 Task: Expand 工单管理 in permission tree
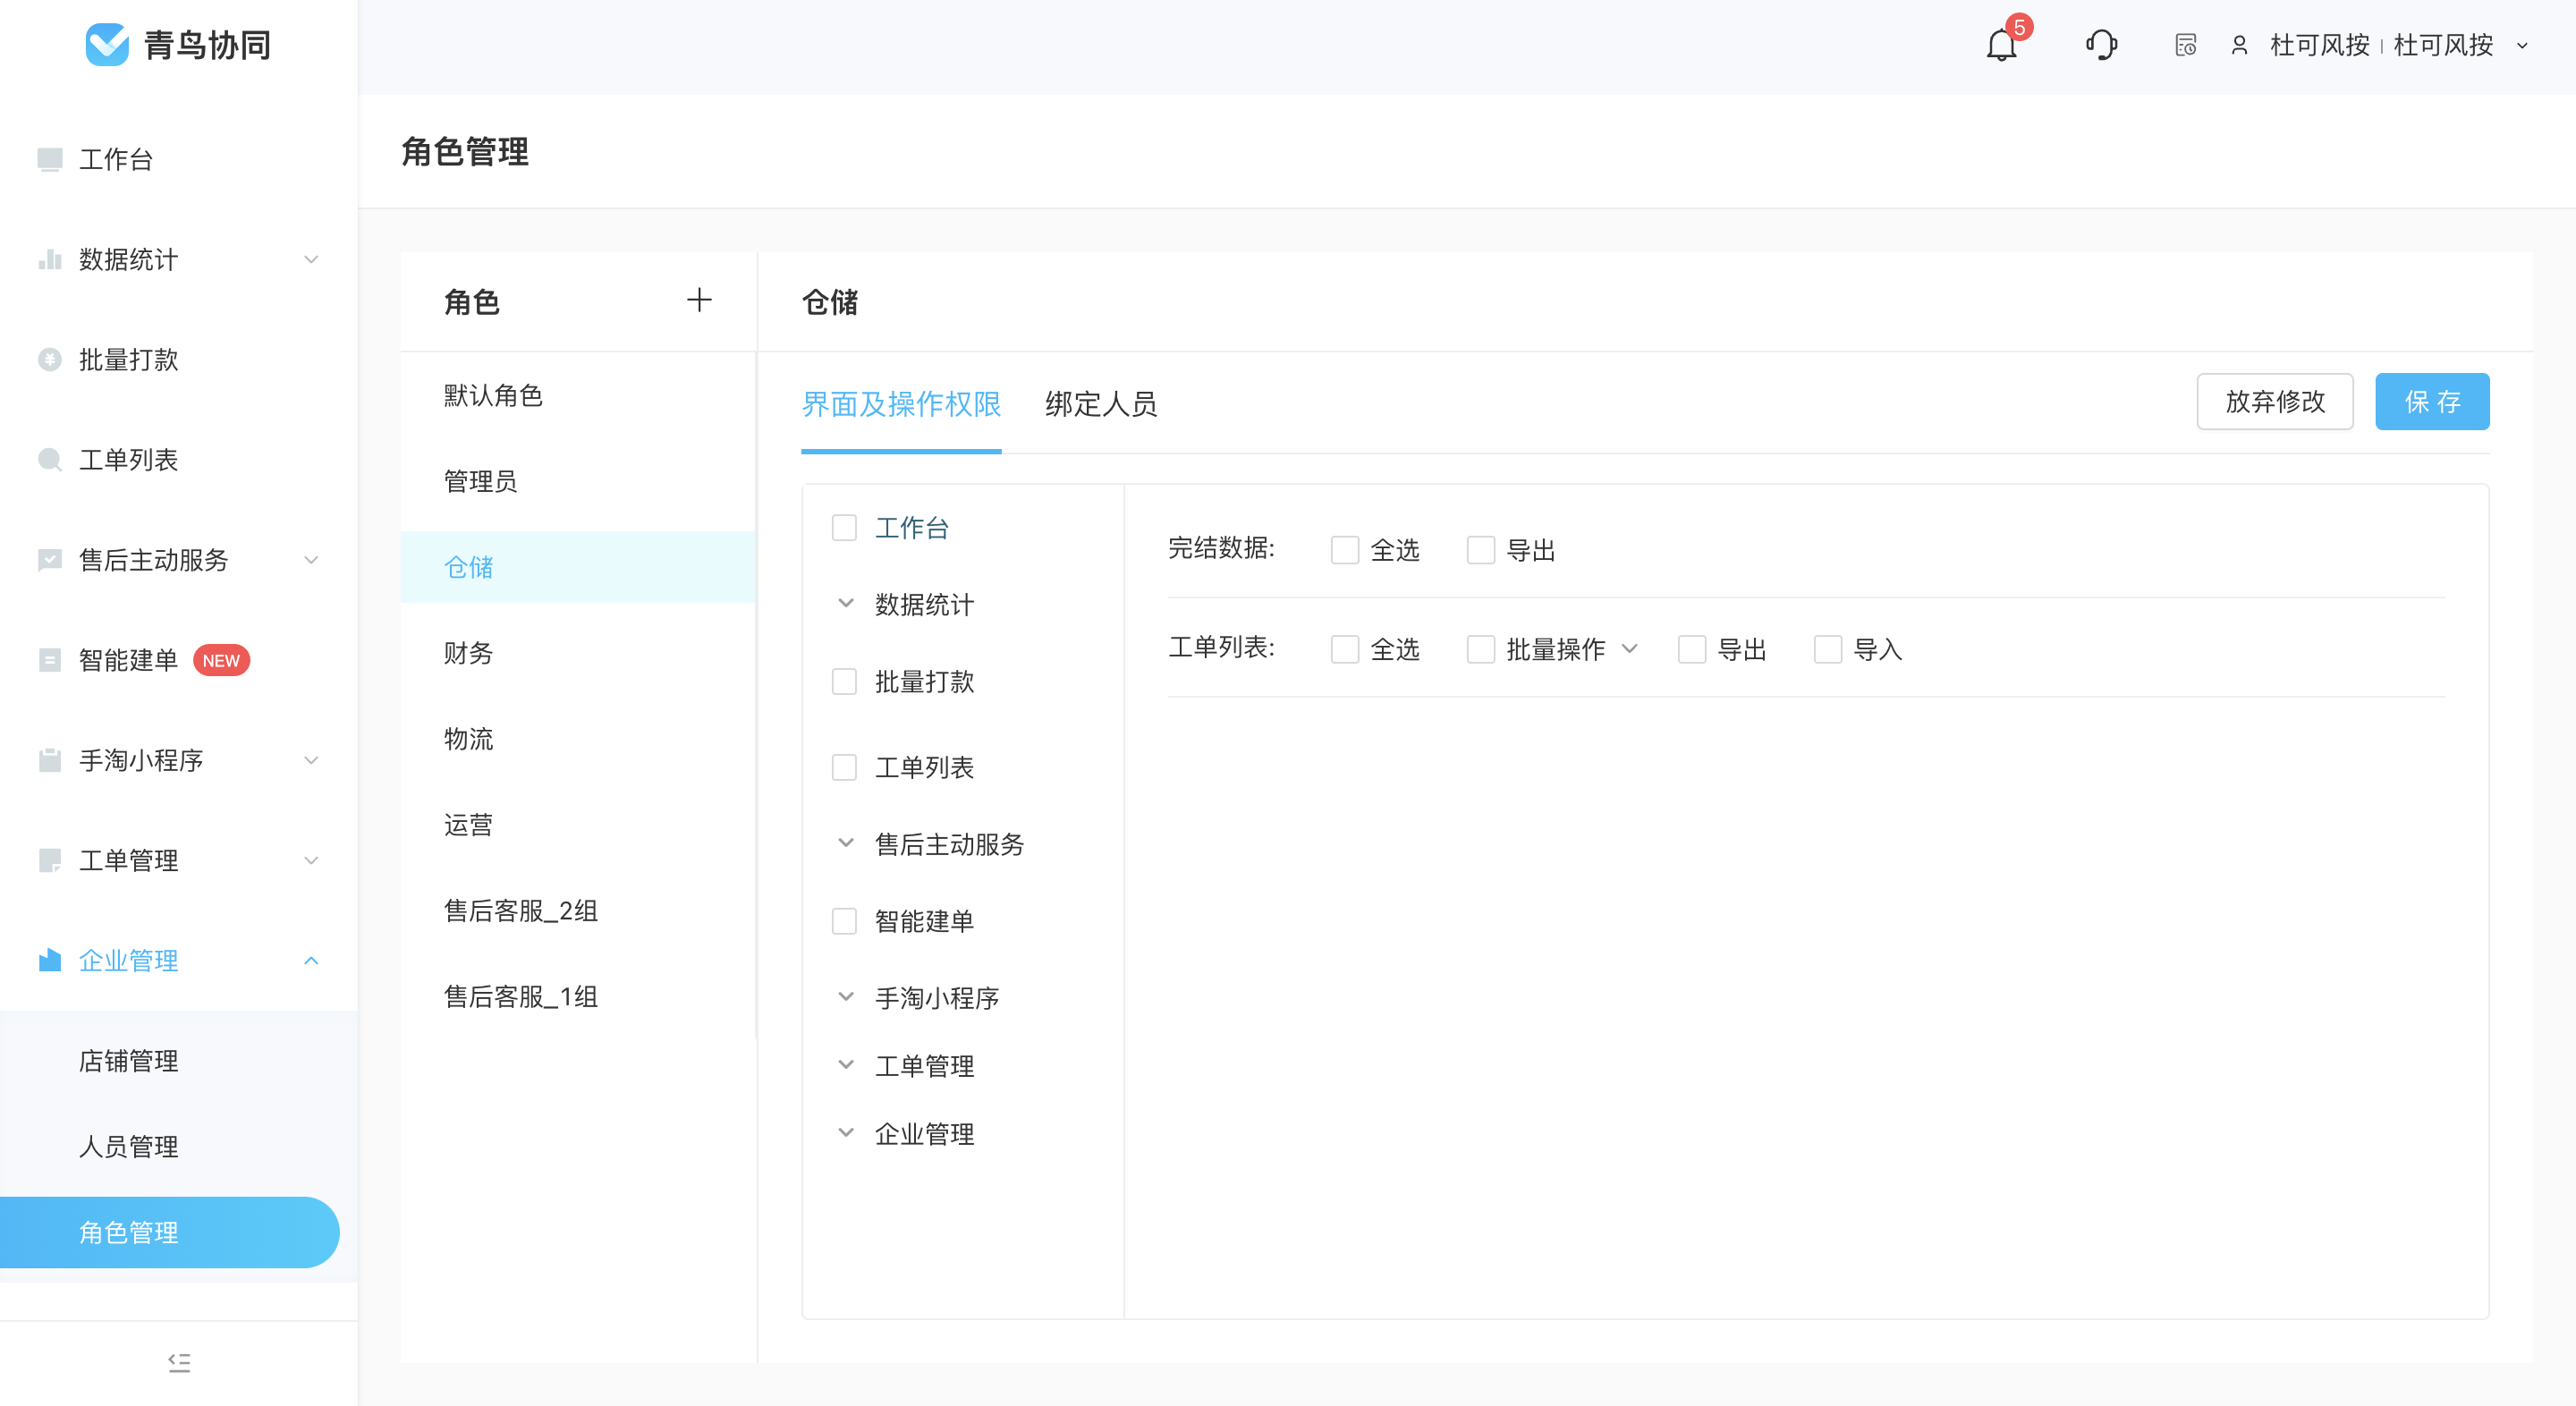click(x=845, y=1065)
